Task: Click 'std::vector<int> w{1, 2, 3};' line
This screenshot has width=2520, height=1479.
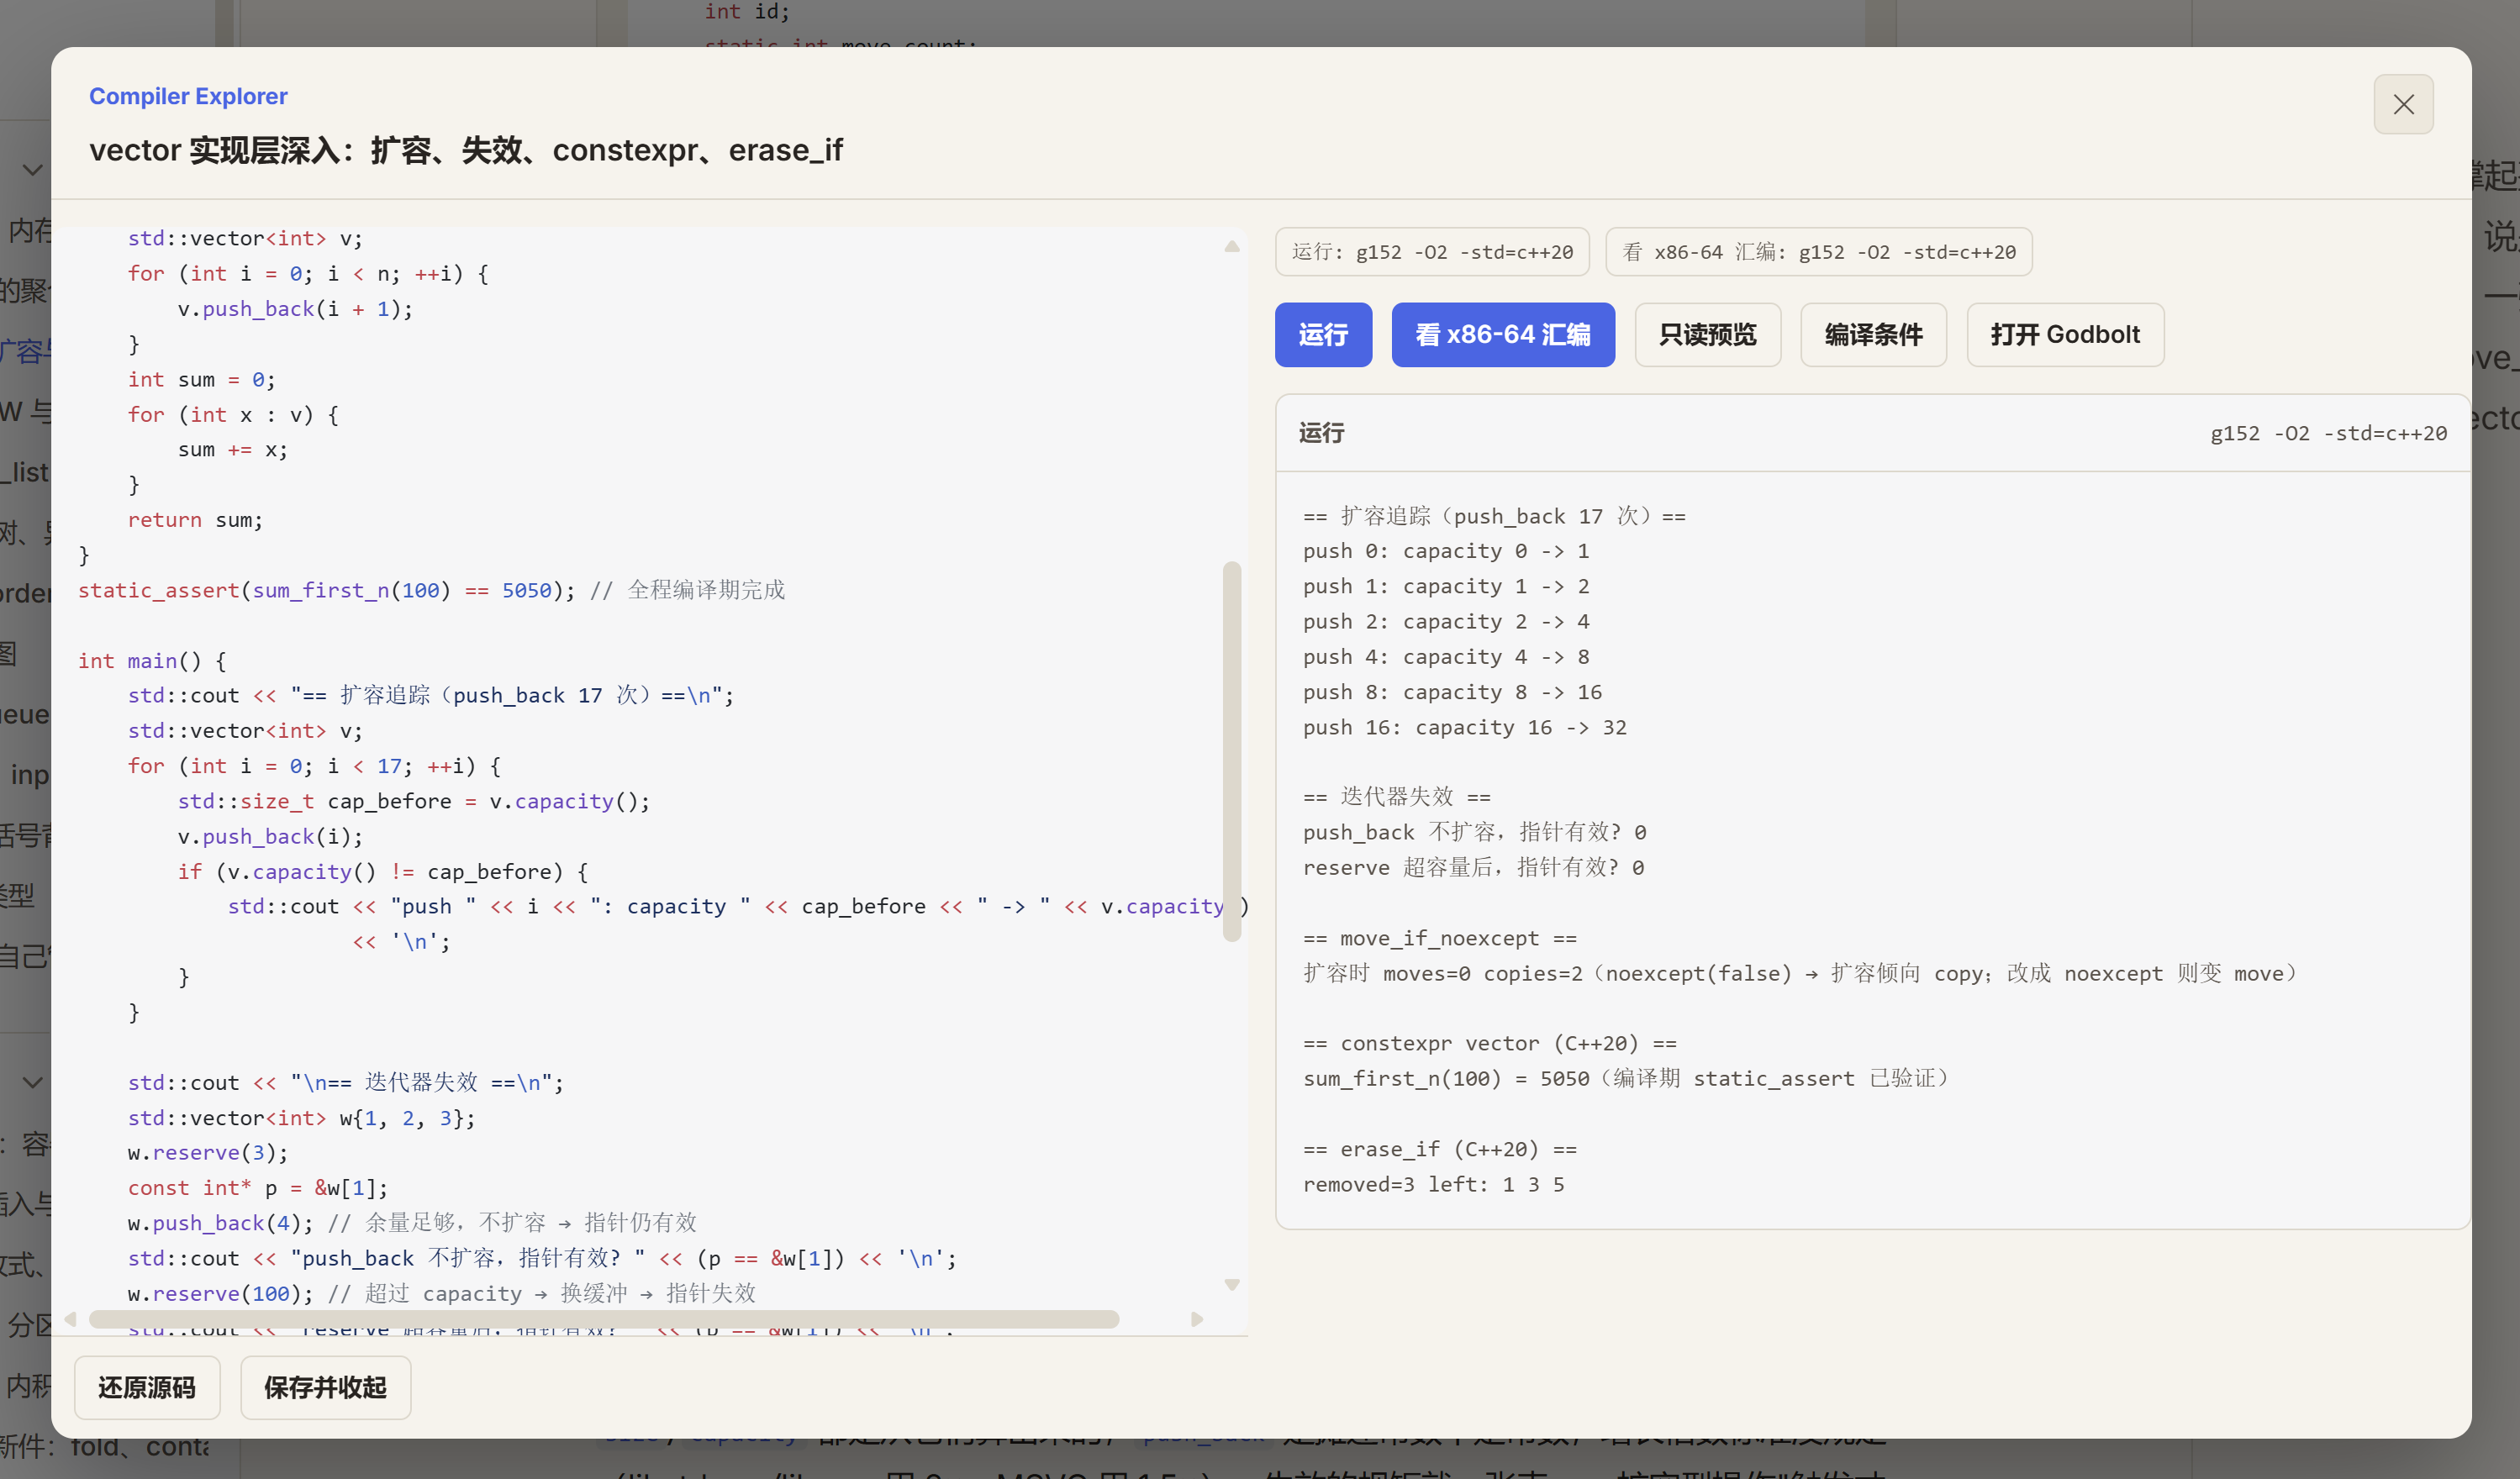Action: click(x=302, y=1118)
